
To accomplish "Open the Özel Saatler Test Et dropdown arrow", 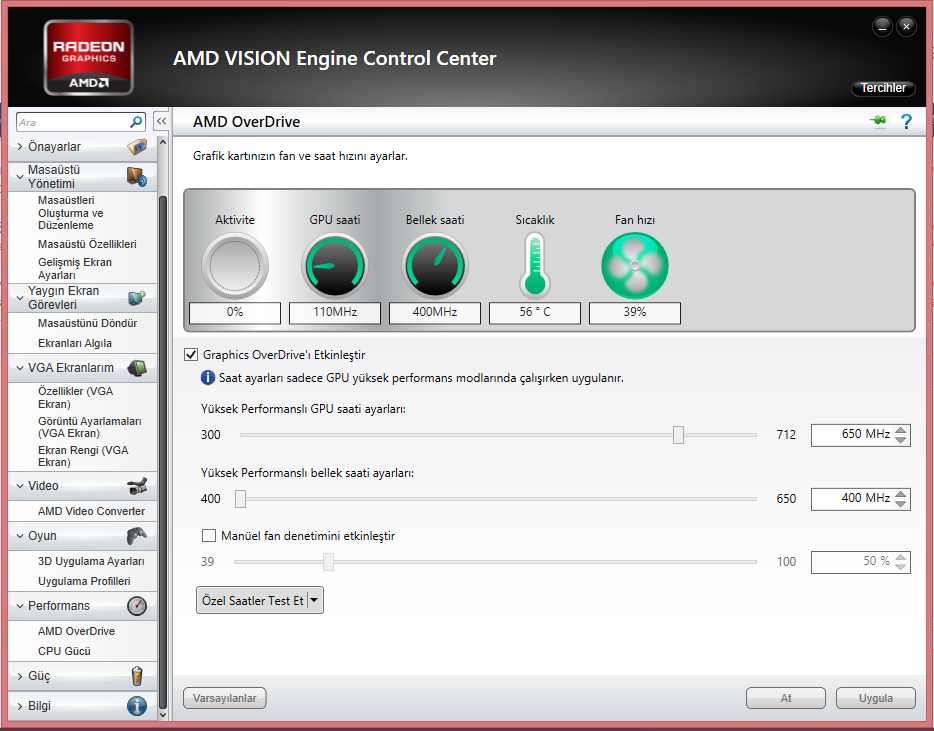I will click(315, 601).
